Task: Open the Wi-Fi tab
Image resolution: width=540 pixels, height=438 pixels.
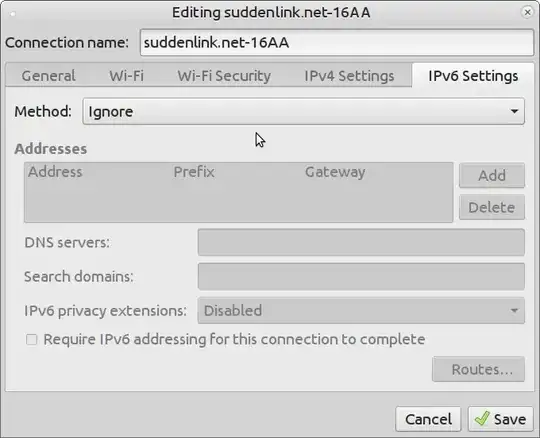Action: click(x=126, y=76)
